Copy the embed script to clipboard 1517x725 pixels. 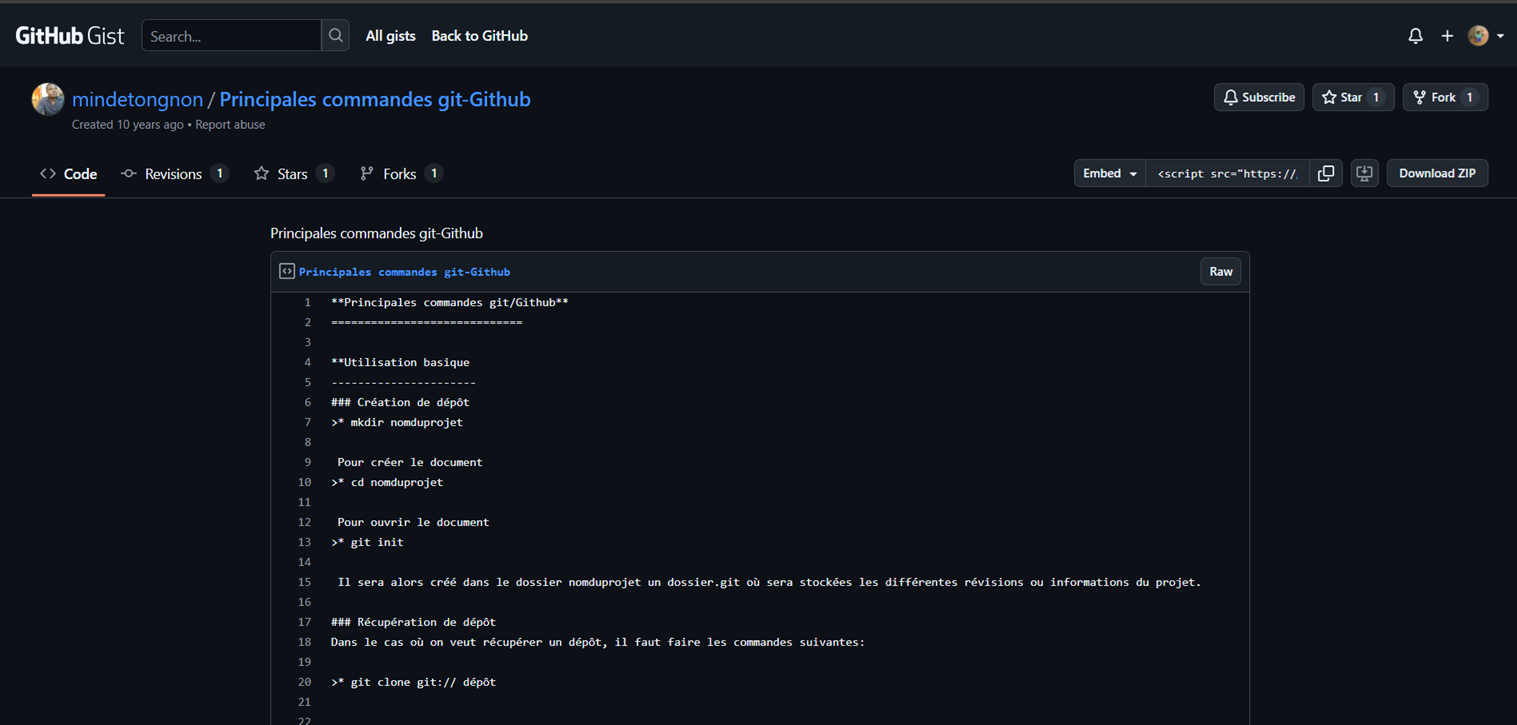point(1326,173)
